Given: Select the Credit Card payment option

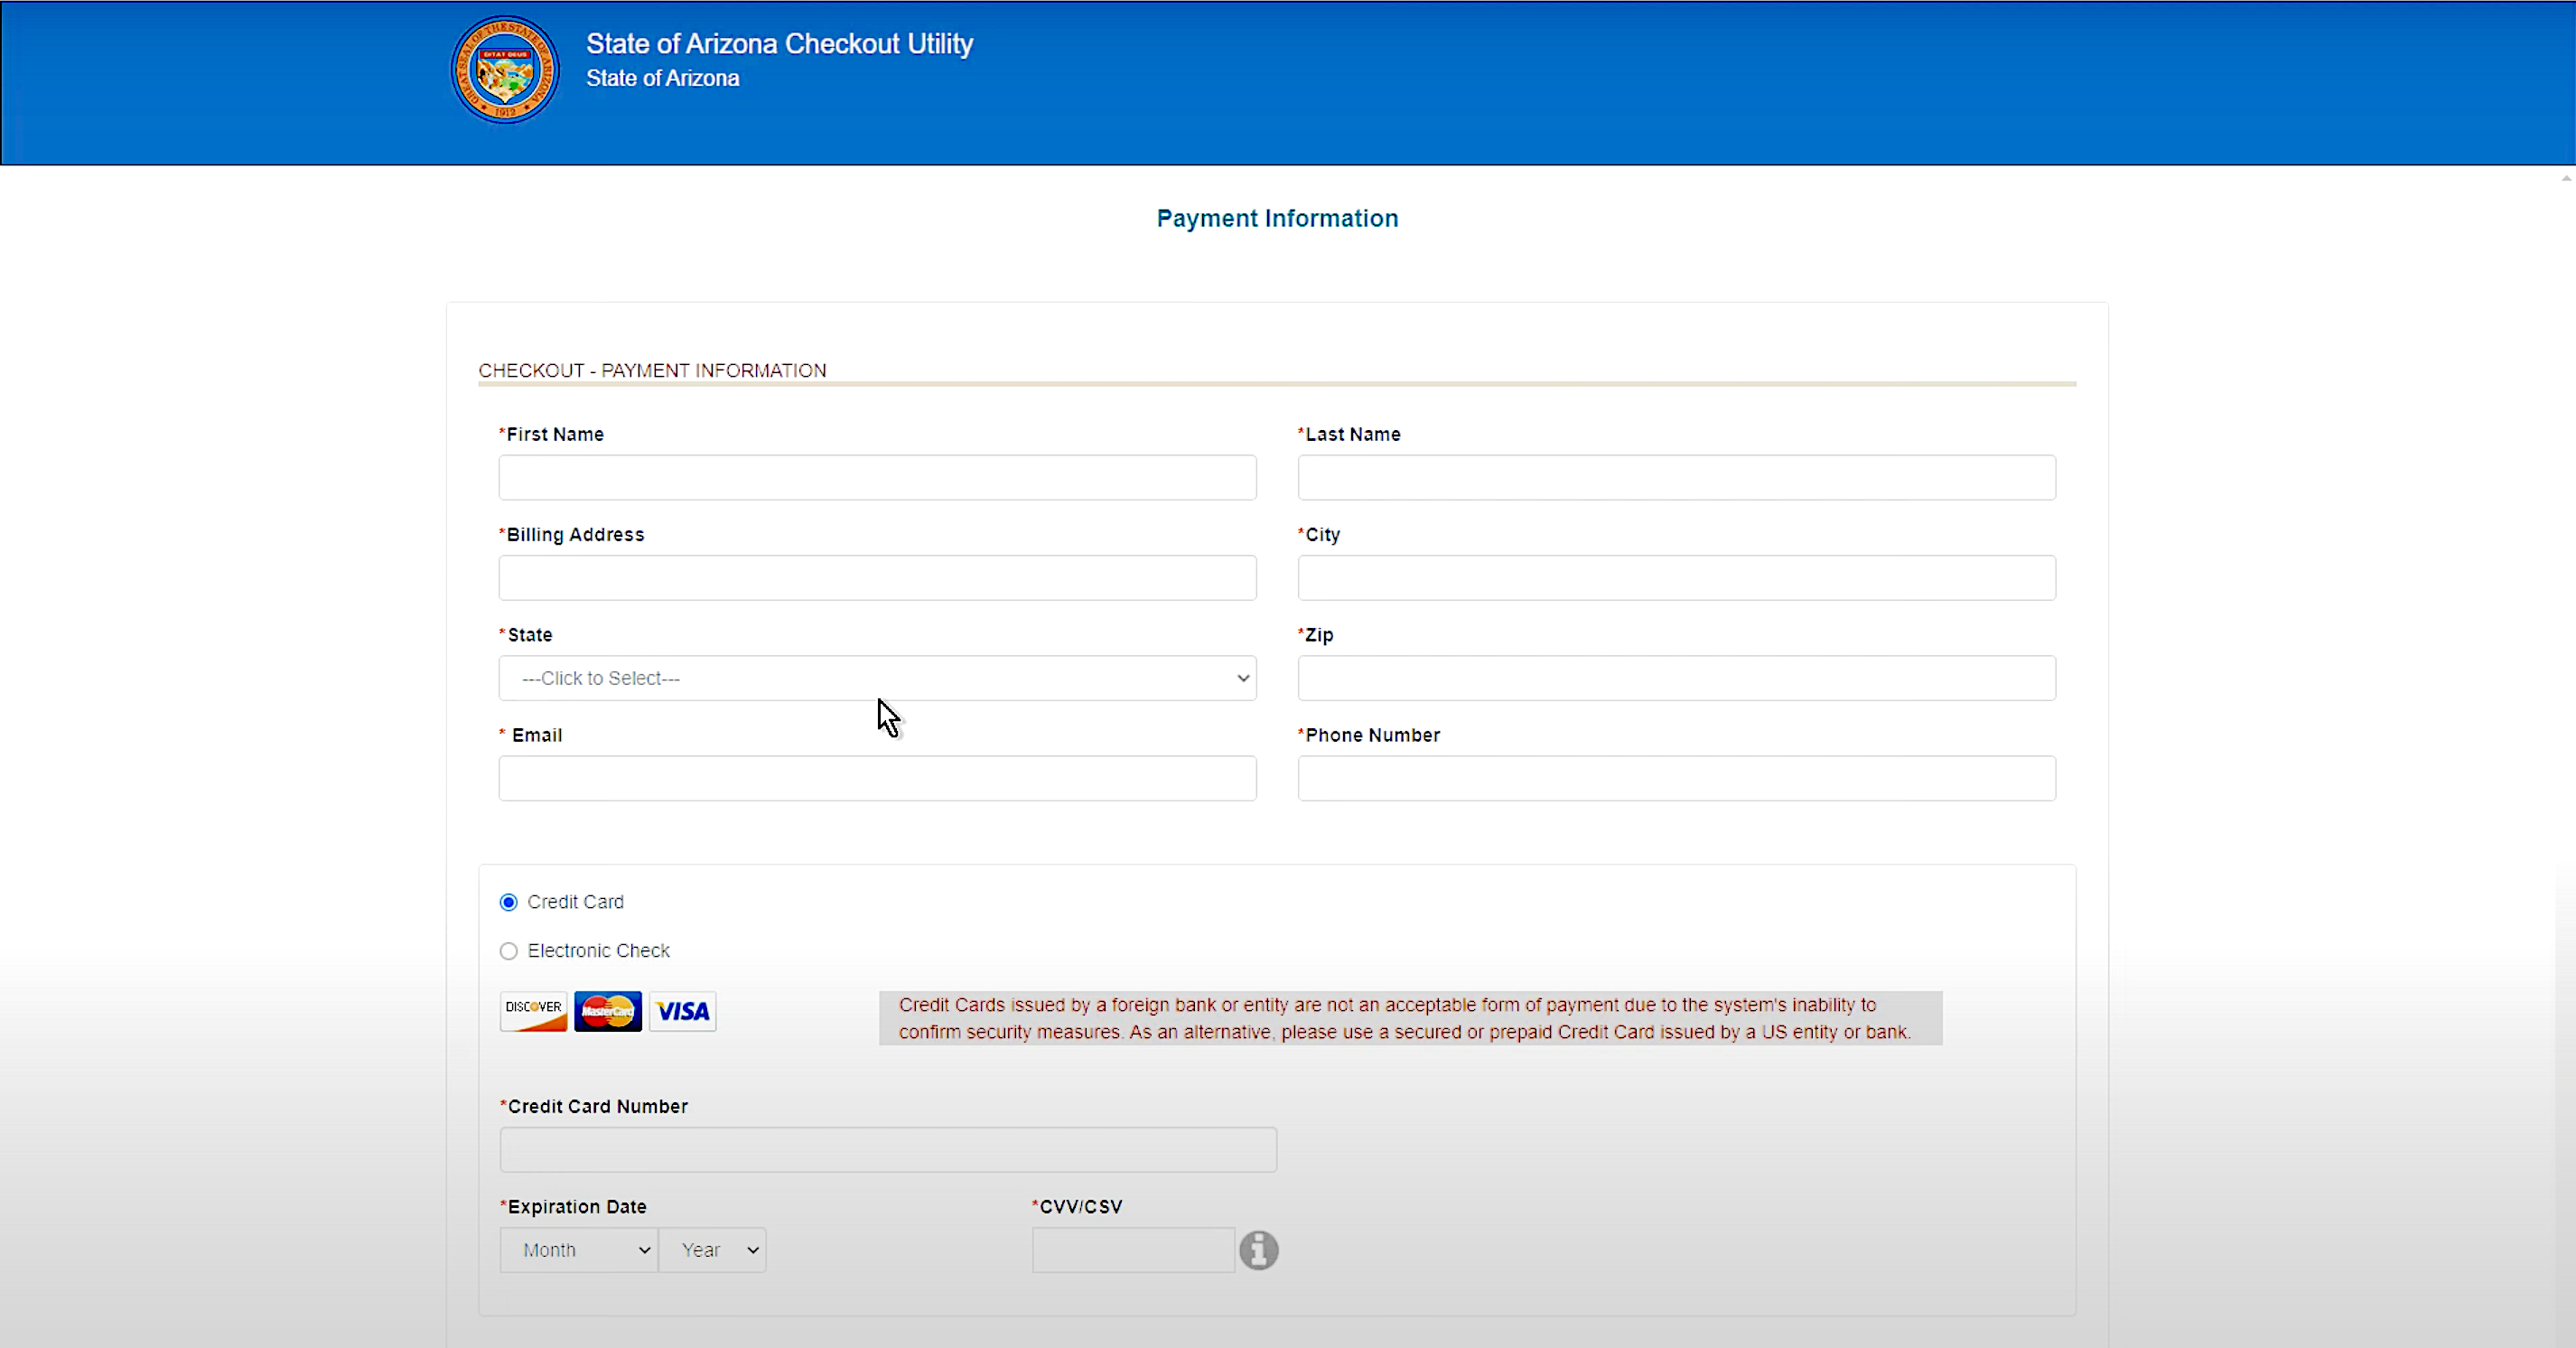Looking at the screenshot, I should pyautogui.click(x=509, y=902).
